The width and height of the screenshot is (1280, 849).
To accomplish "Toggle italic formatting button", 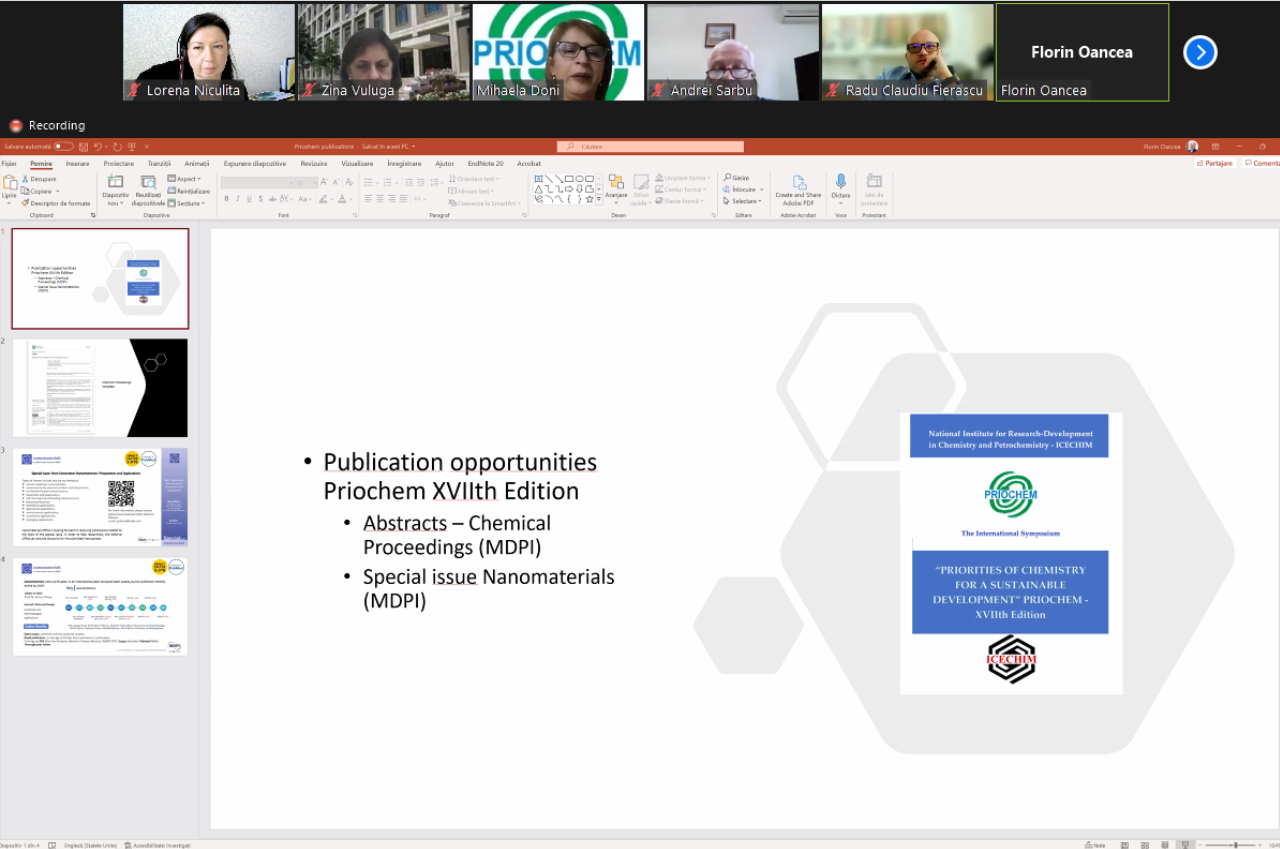I will 239,199.
